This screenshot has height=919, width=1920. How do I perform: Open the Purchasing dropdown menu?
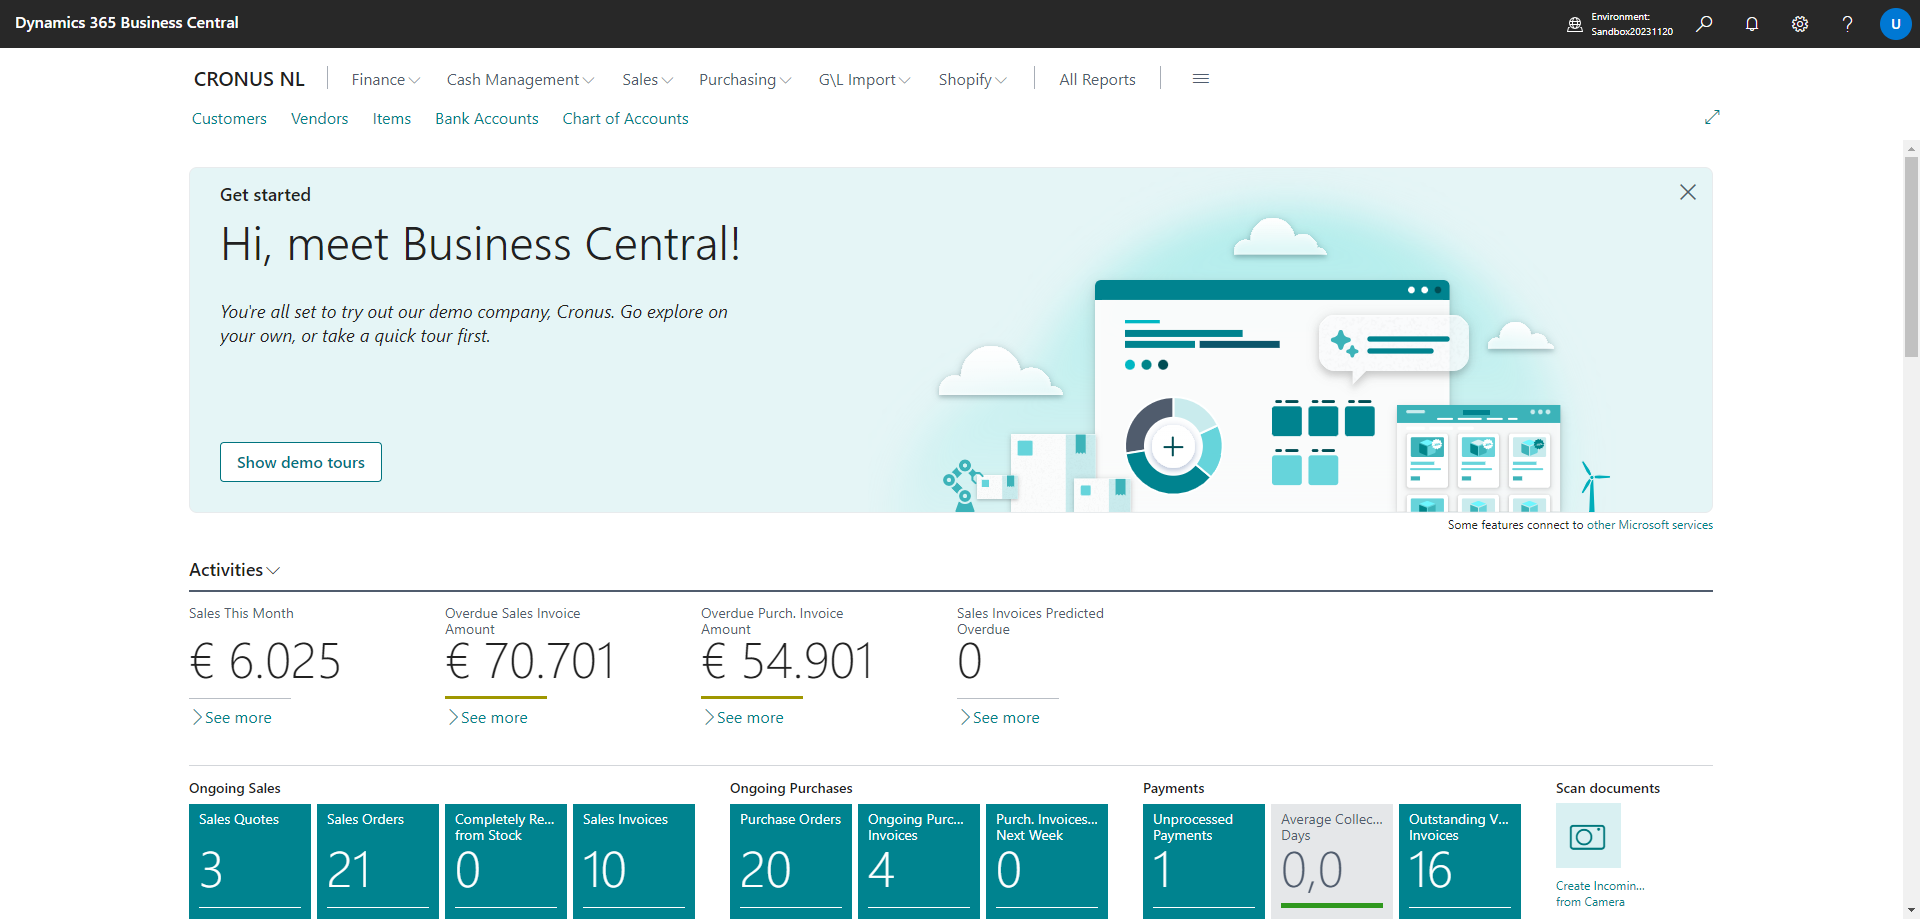(745, 80)
